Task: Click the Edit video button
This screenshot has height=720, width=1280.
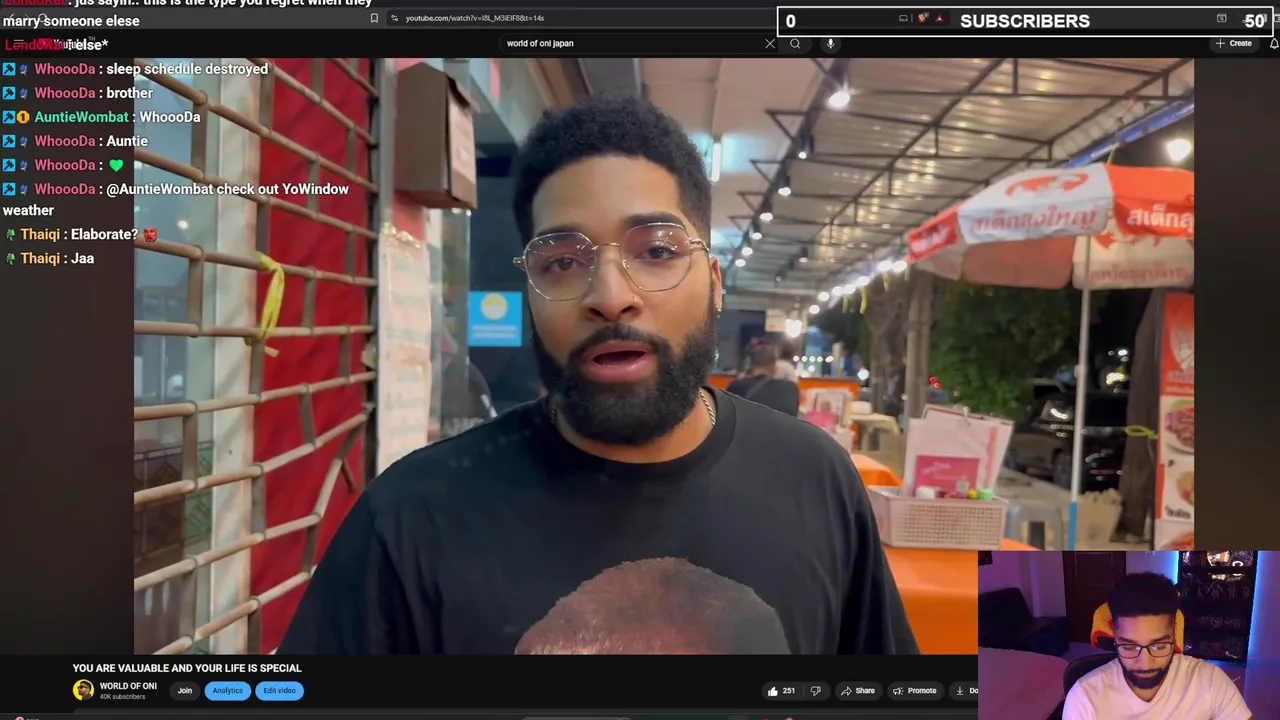Action: click(x=279, y=690)
